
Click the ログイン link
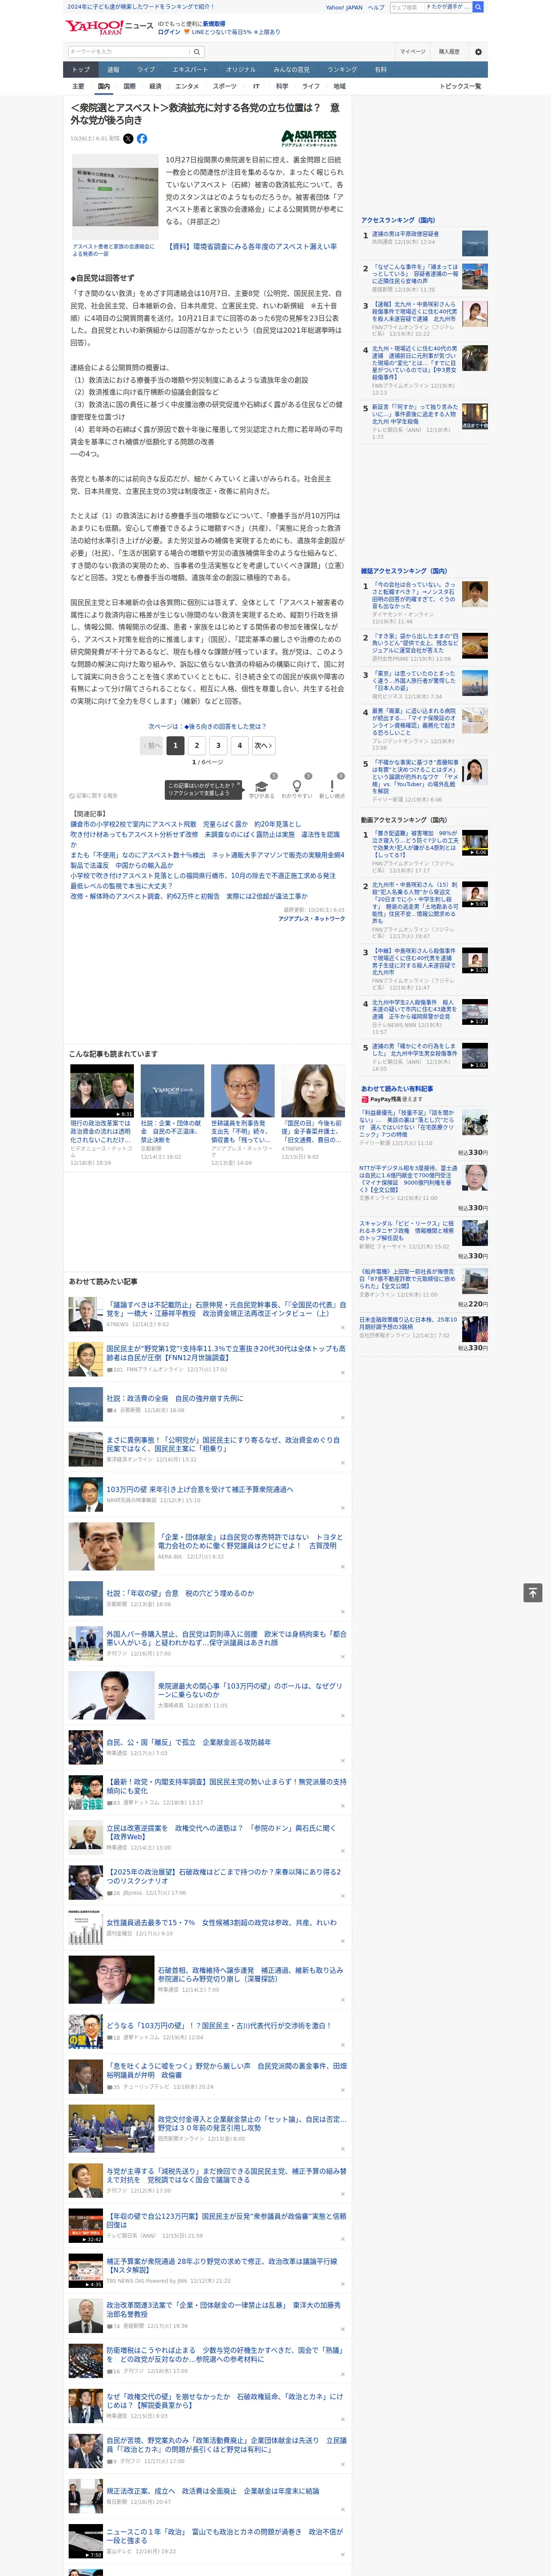click(169, 32)
